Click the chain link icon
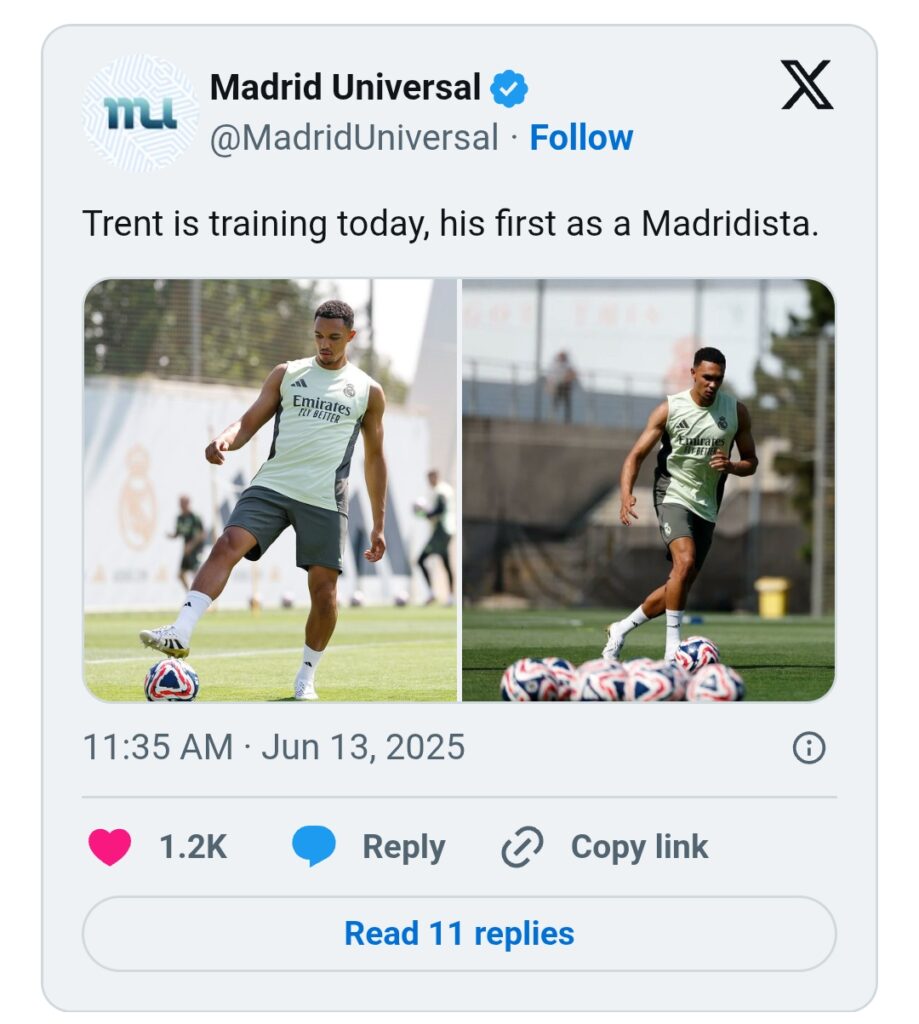Viewport: 919px width, 1024px height. tap(522, 847)
